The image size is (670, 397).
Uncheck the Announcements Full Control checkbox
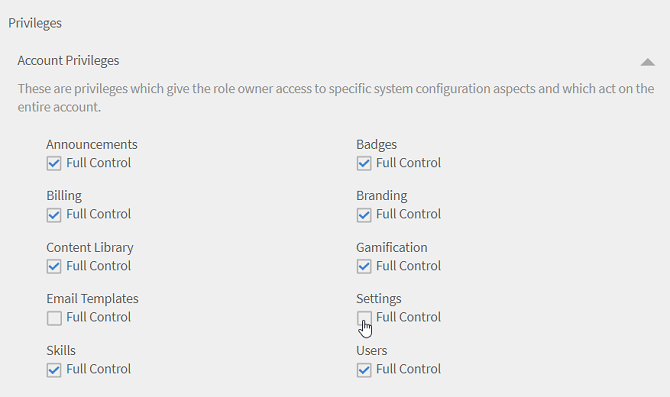point(54,164)
